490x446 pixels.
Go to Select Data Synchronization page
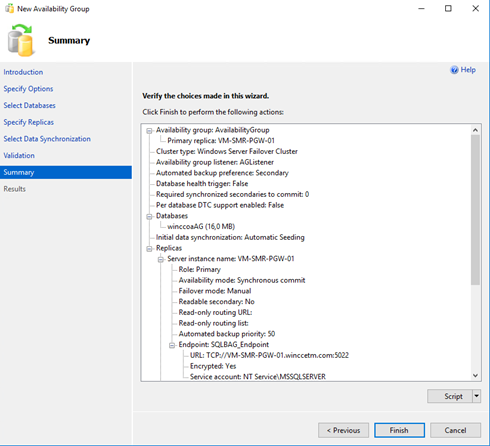point(47,139)
